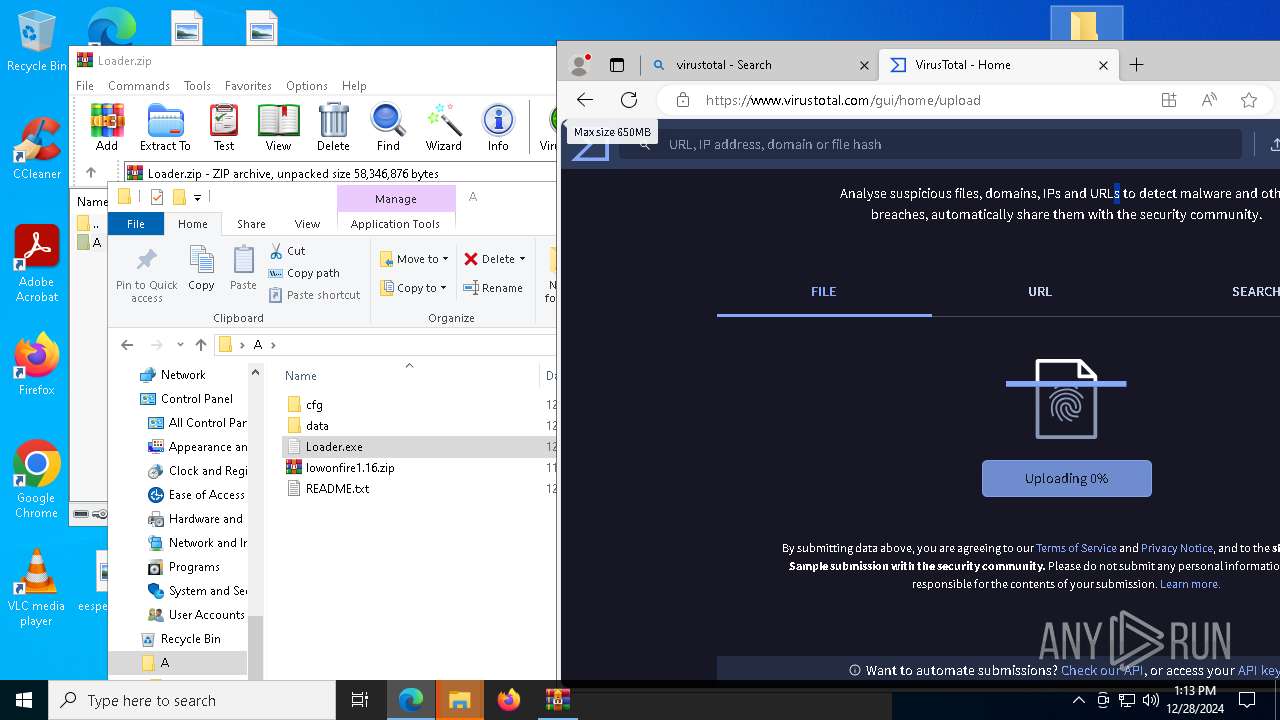
Task: Click the Edge address bar URL
Action: coord(843,100)
